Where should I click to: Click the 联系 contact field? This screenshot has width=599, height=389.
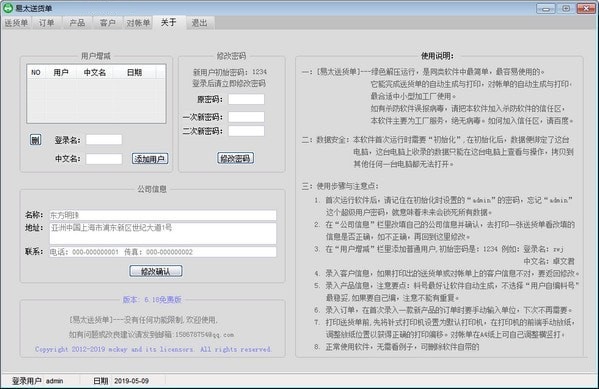point(163,252)
